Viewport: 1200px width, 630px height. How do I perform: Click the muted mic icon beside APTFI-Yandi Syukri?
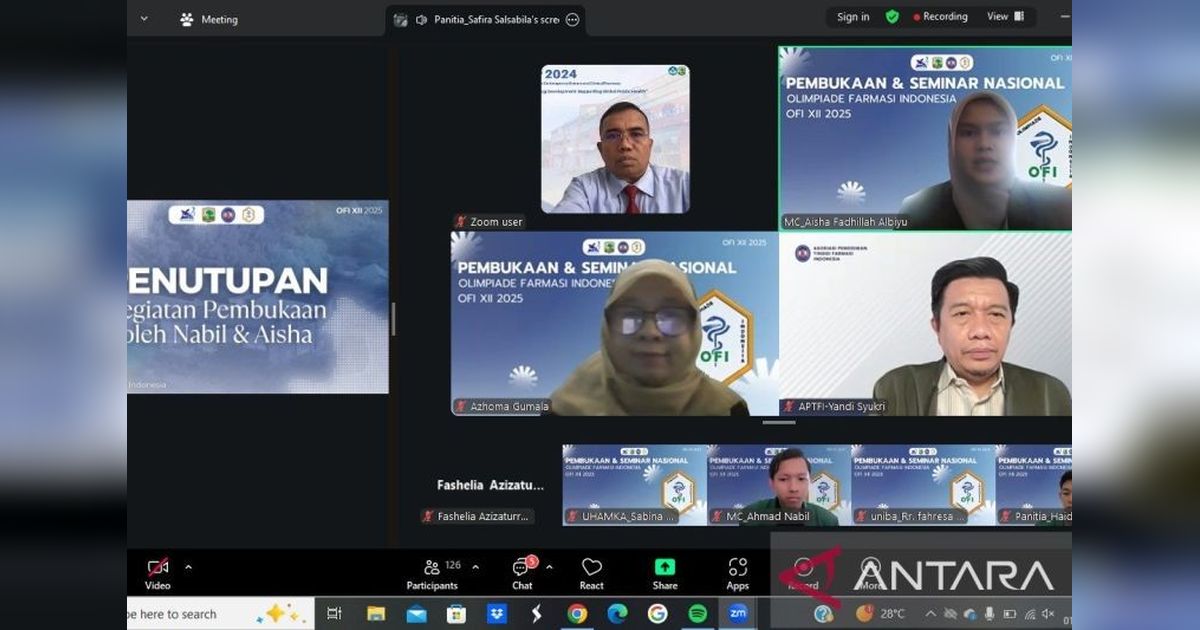[789, 406]
